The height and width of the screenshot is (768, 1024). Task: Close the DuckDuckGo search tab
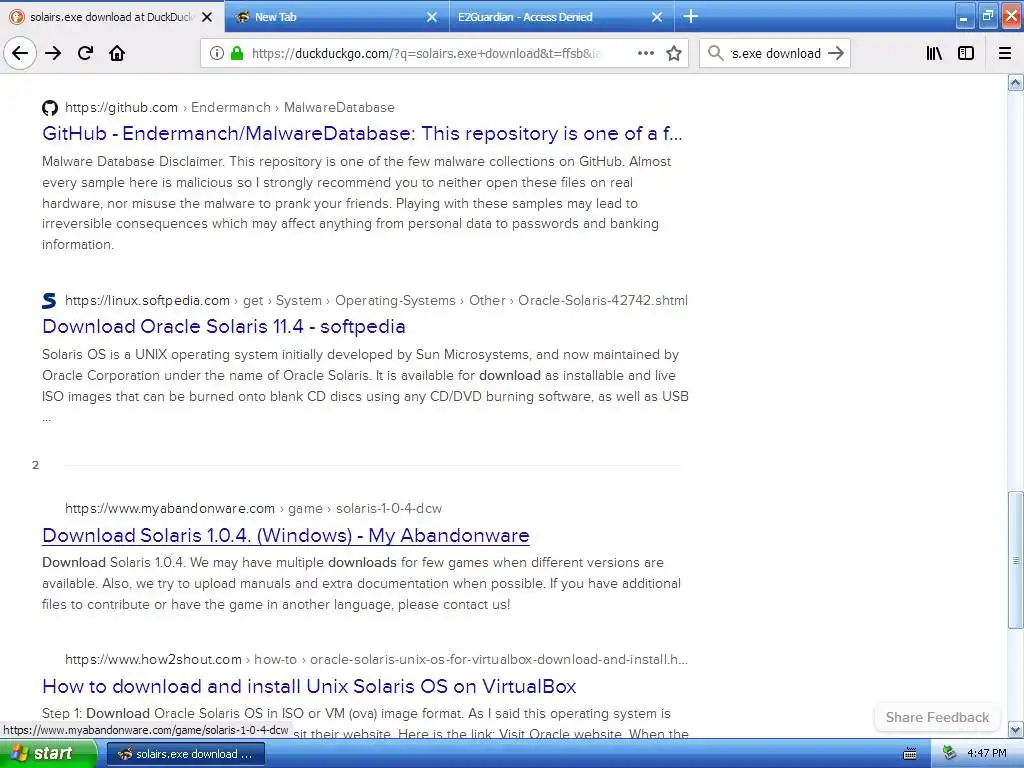pyautogui.click(x=207, y=17)
